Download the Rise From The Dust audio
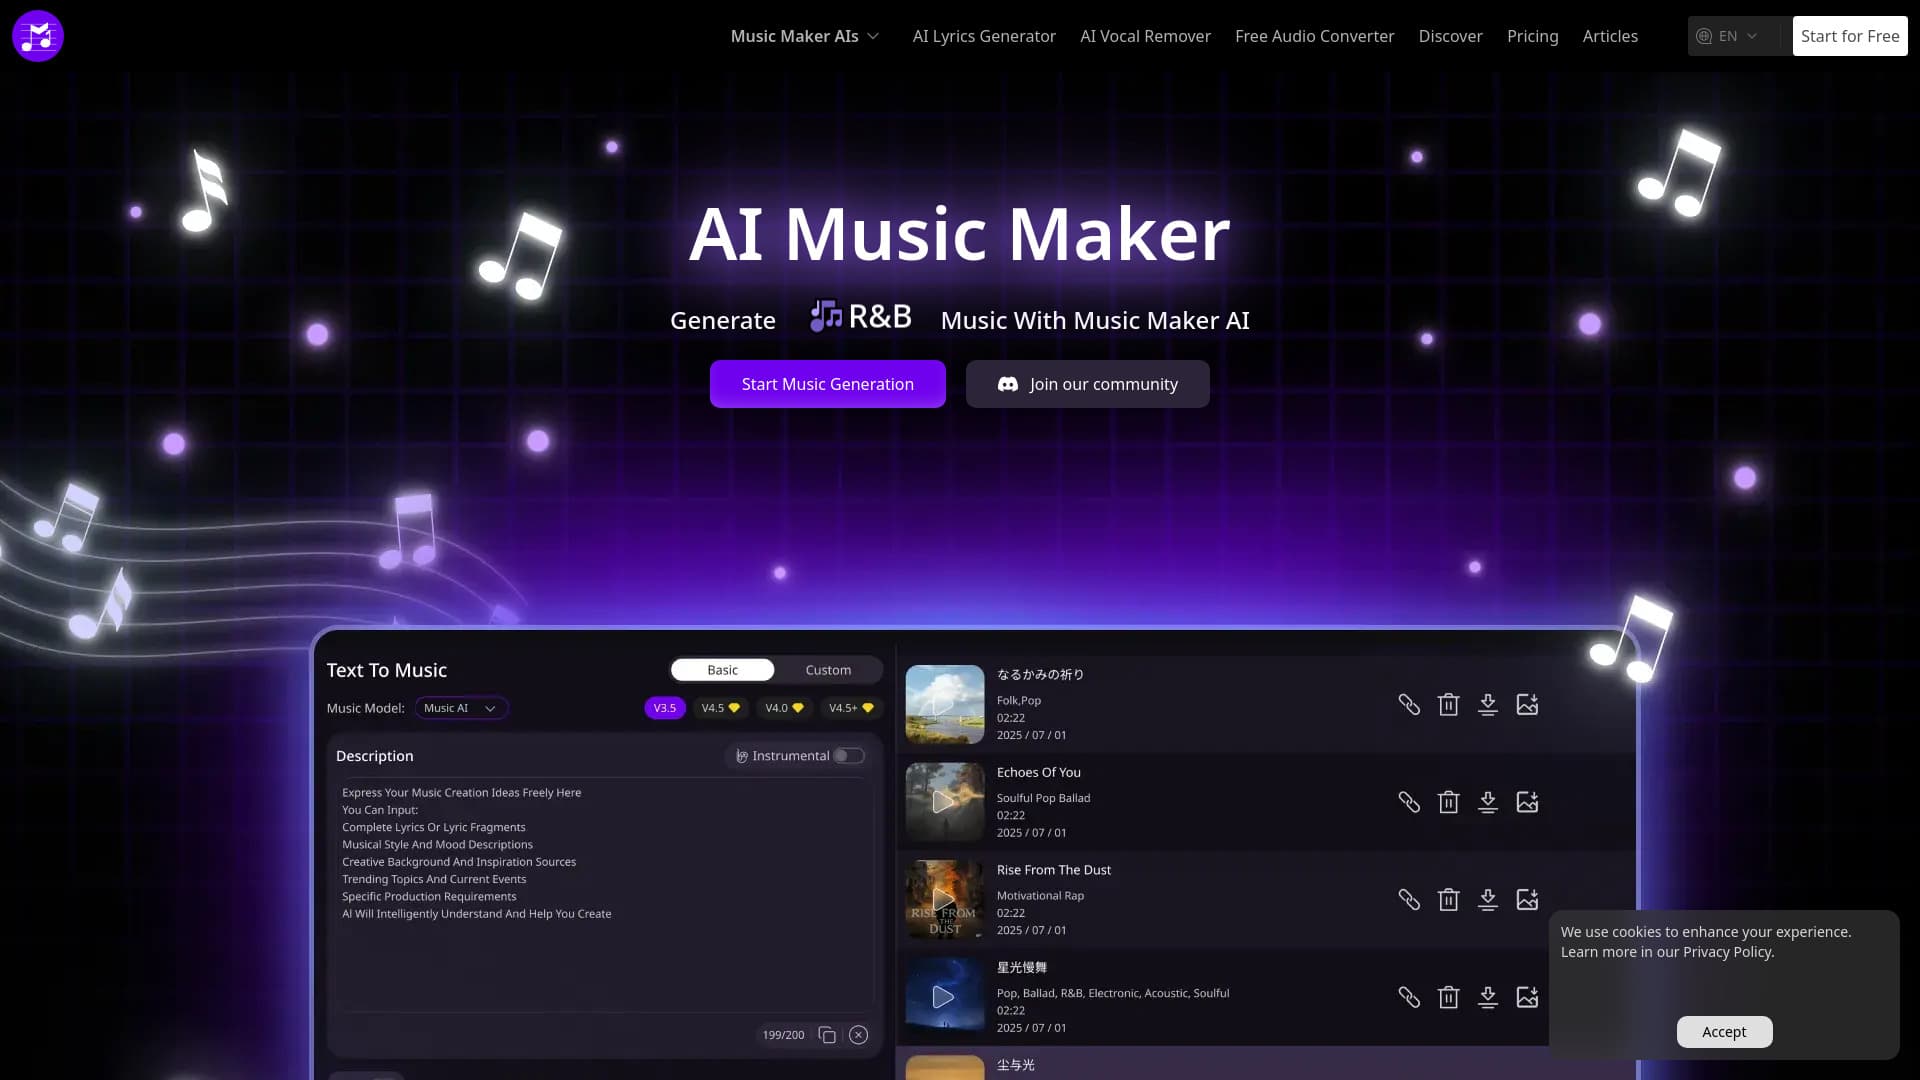The width and height of the screenshot is (1920, 1080). coord(1488,899)
